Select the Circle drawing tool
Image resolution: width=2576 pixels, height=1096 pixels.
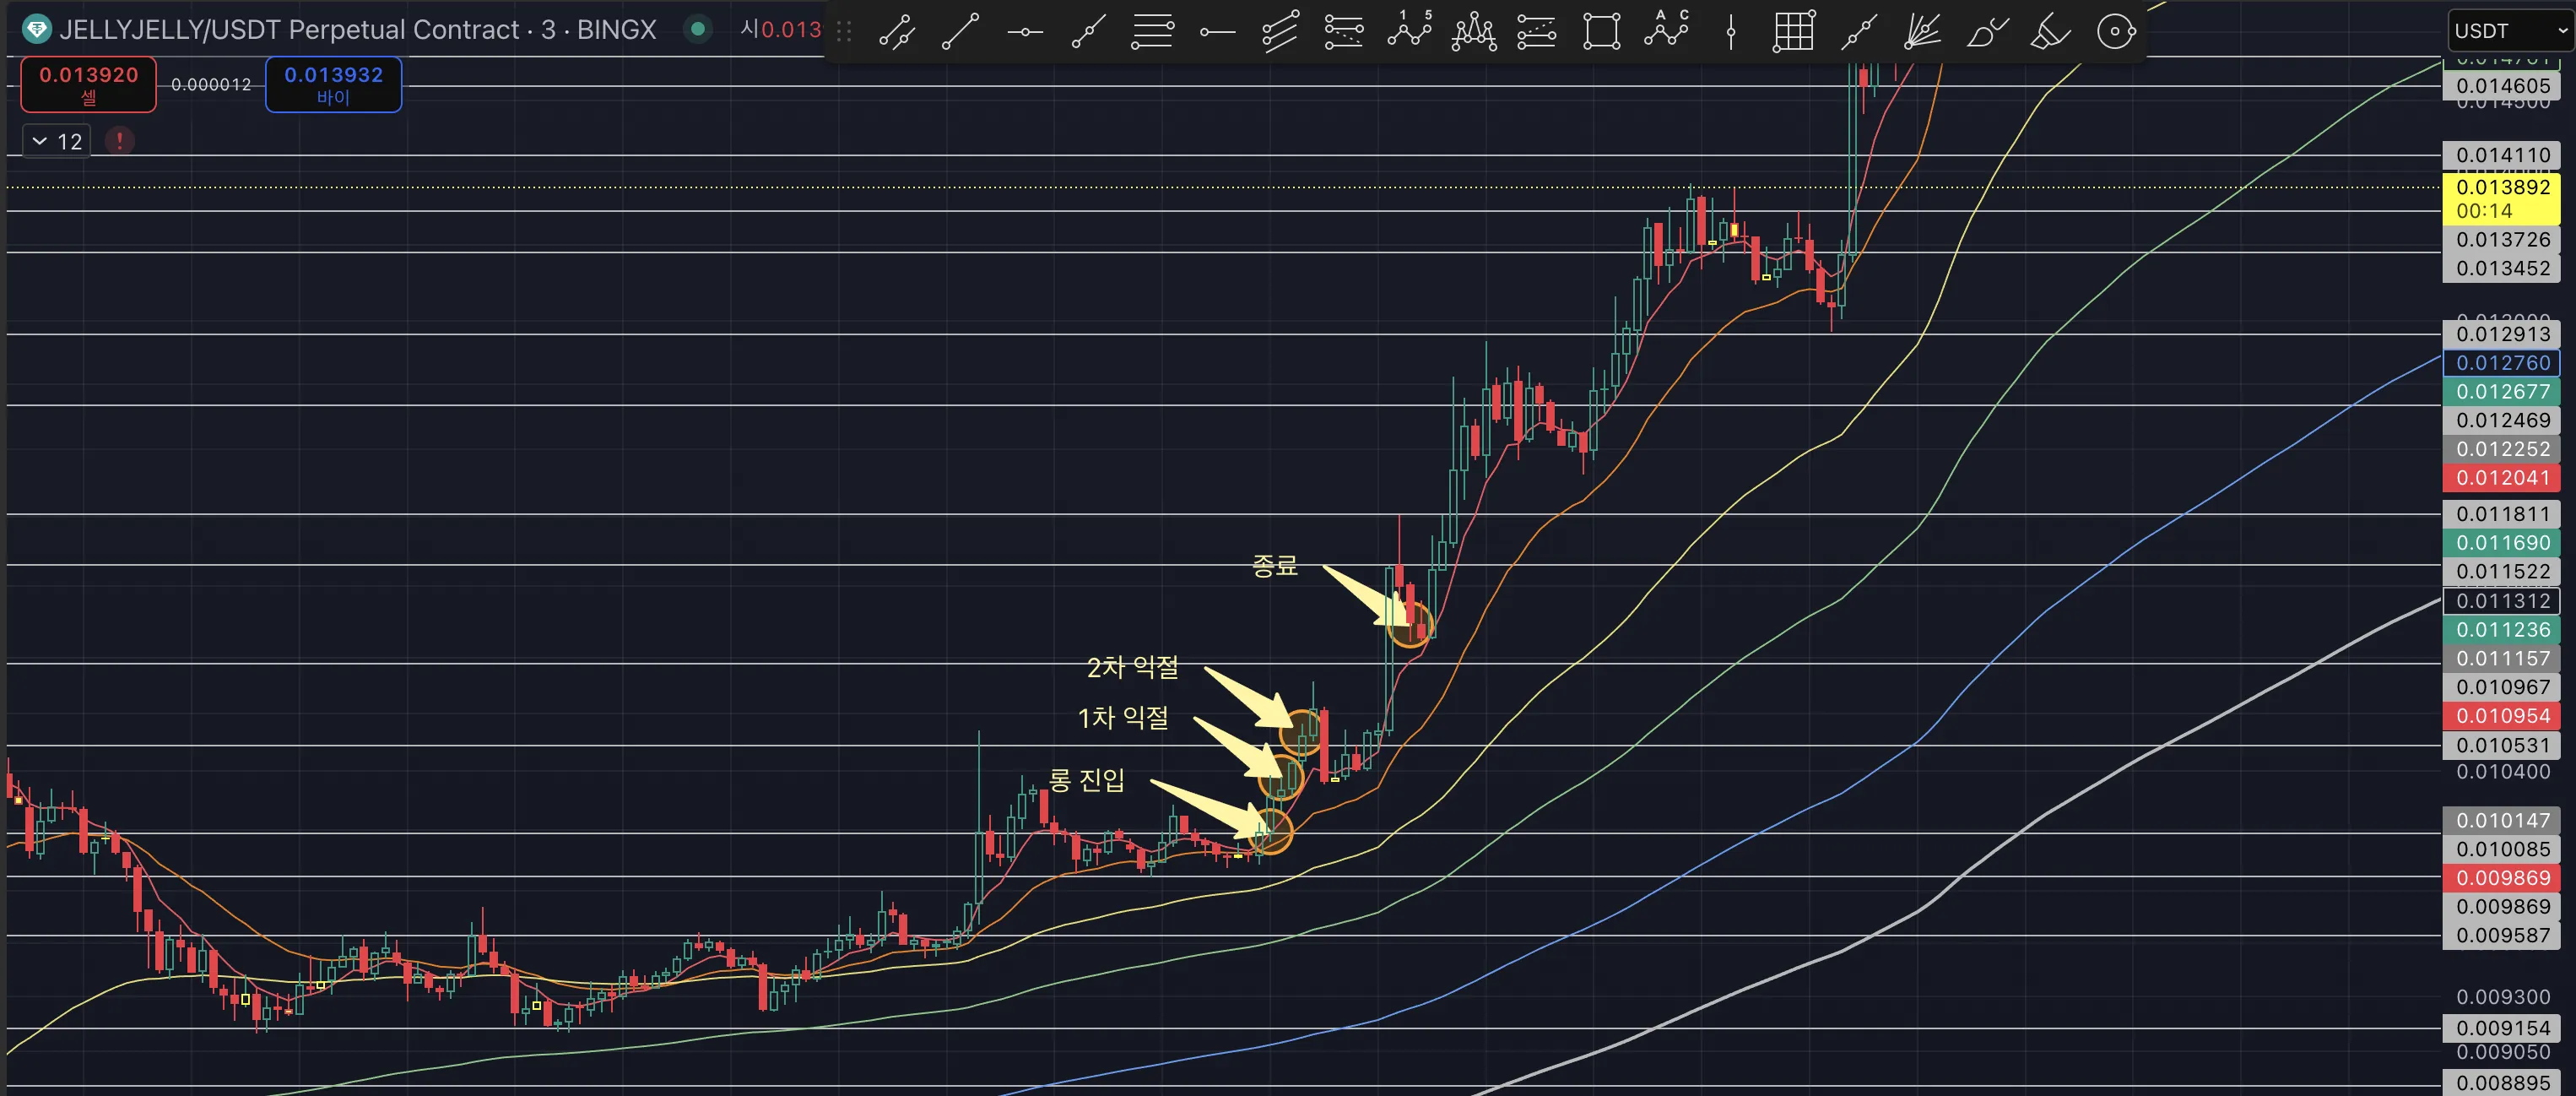point(2115,31)
